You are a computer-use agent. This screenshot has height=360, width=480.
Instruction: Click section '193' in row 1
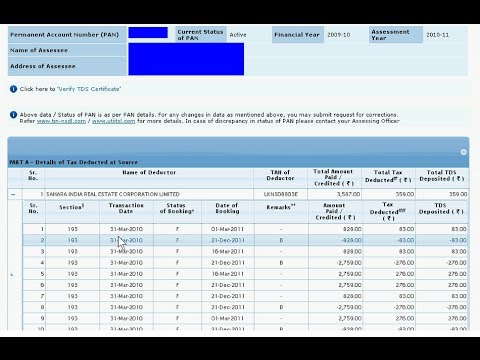pos(72,229)
